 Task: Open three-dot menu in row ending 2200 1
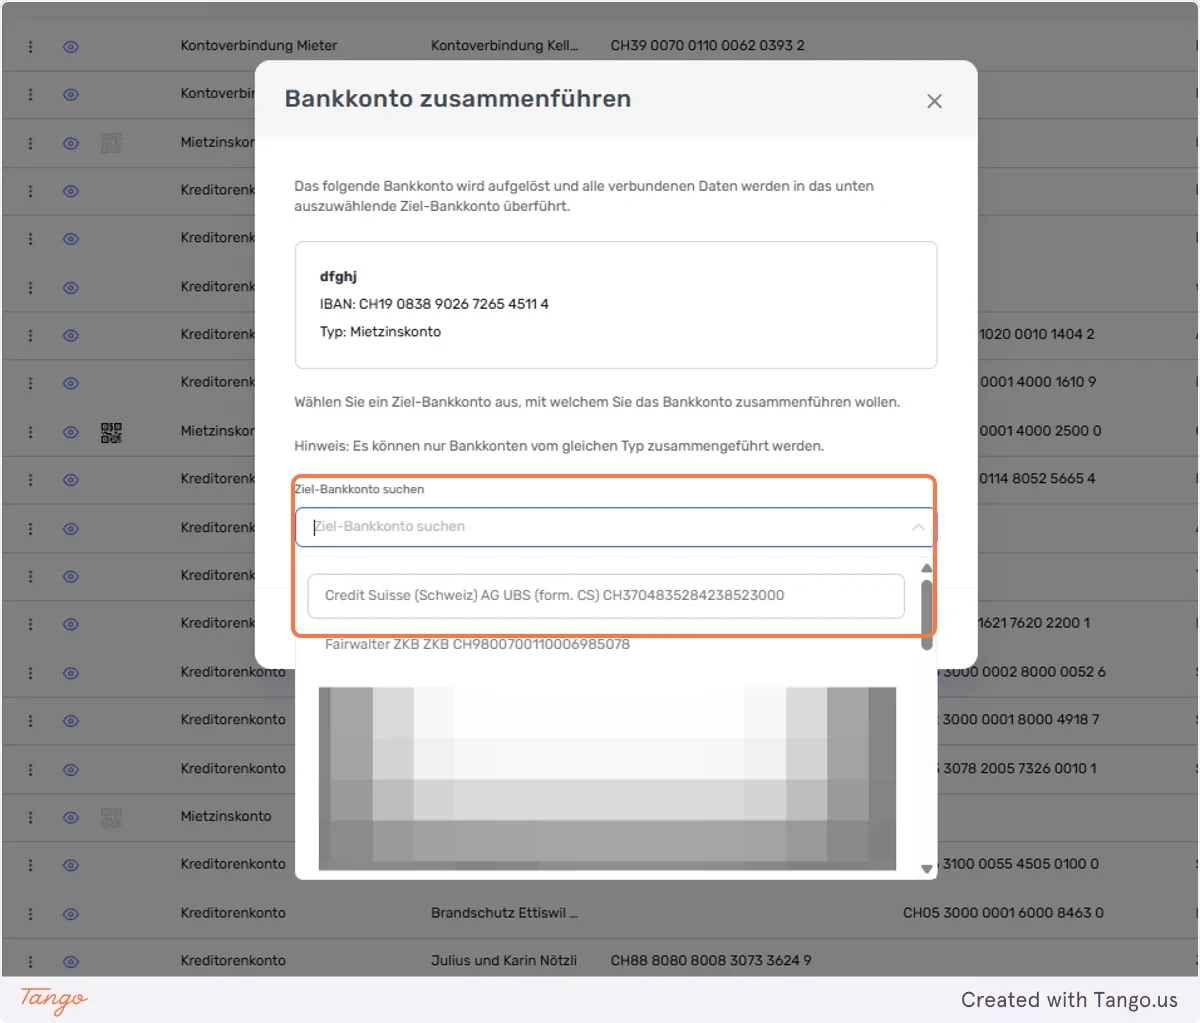click(30, 624)
